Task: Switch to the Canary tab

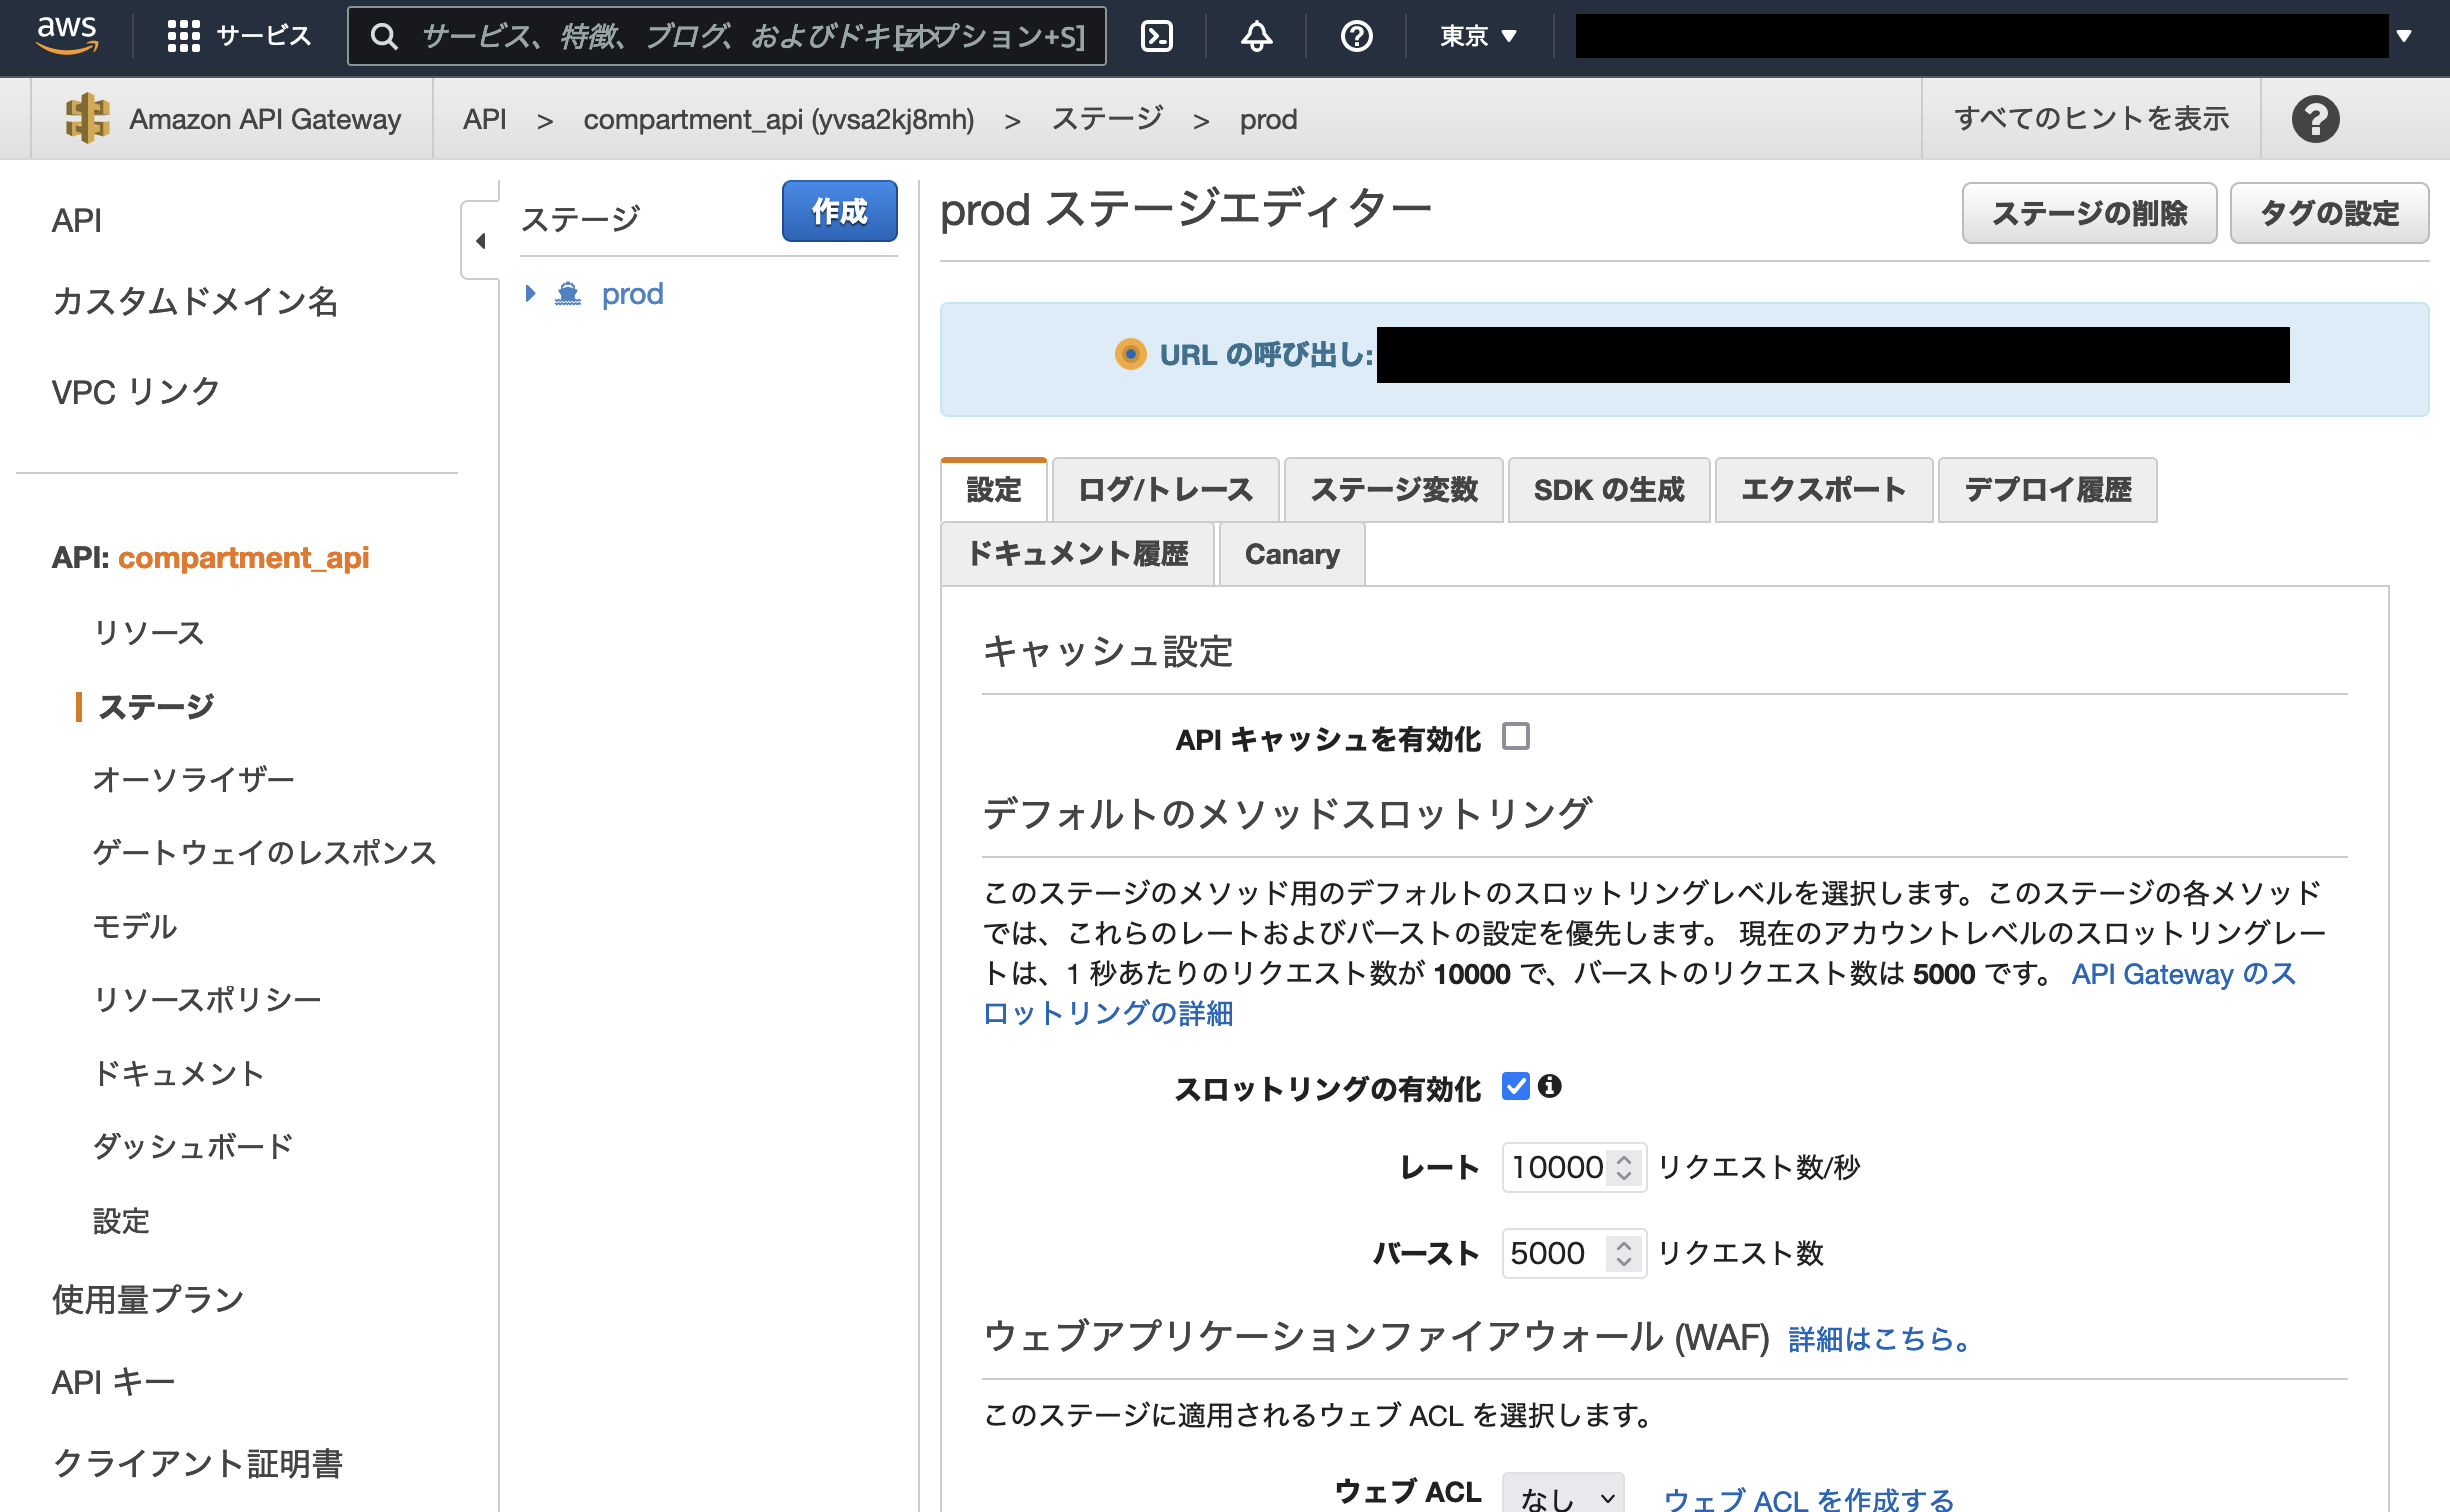Action: 1291,553
